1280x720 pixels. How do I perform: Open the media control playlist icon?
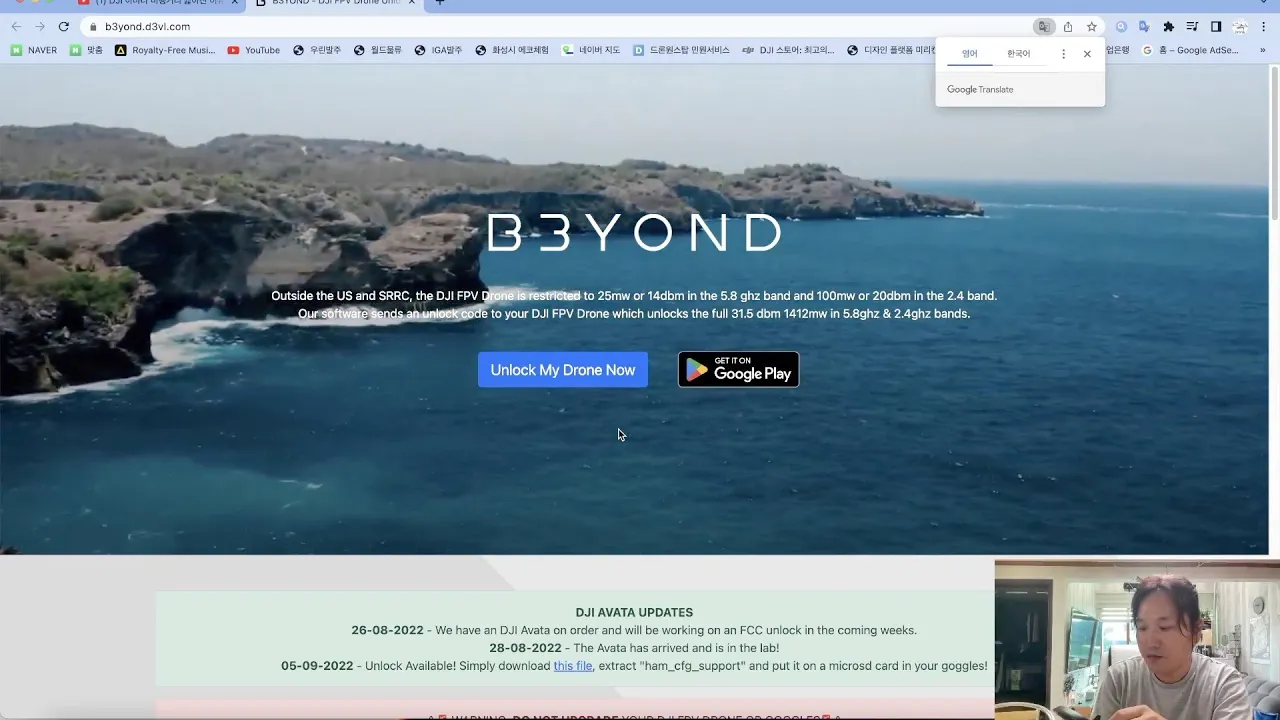[x=1192, y=27]
